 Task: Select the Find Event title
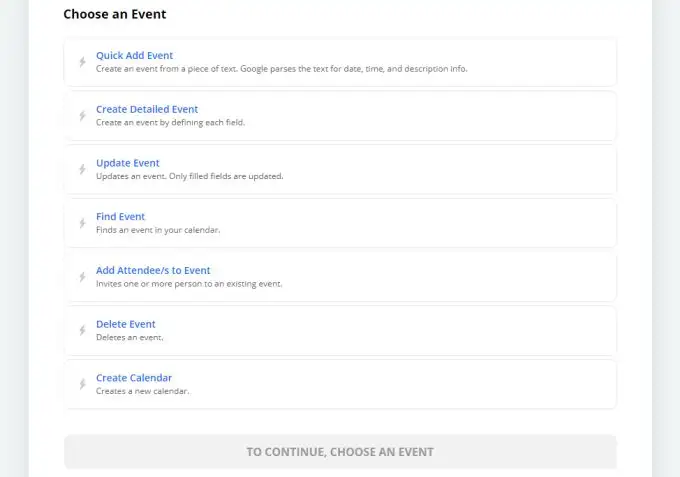[120, 216]
